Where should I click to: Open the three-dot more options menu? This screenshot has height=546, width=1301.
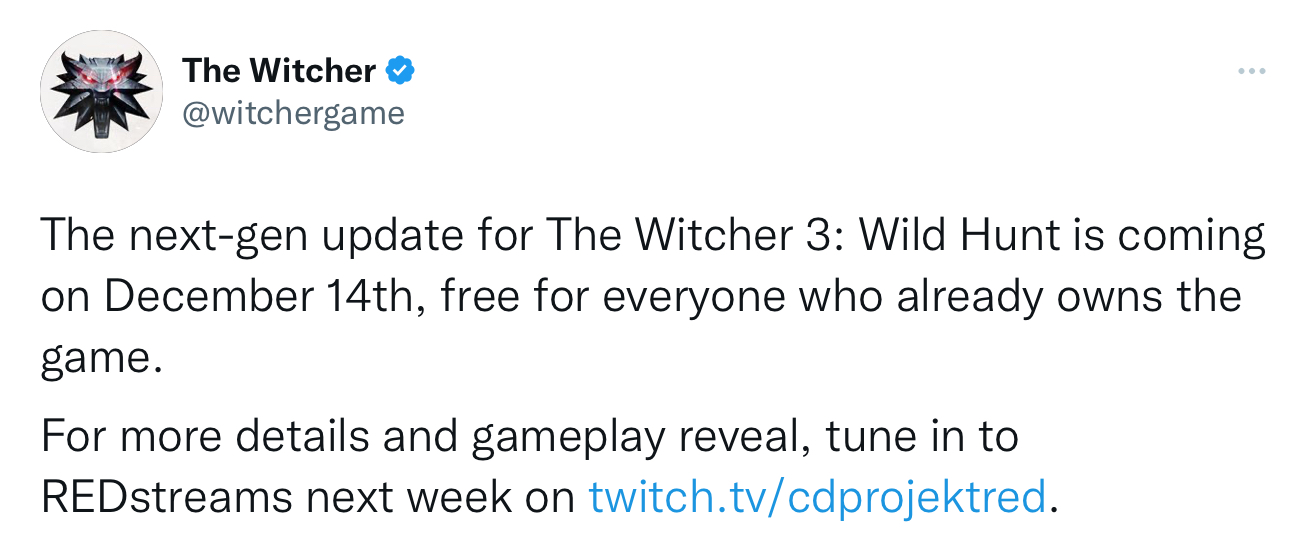click(x=1251, y=72)
